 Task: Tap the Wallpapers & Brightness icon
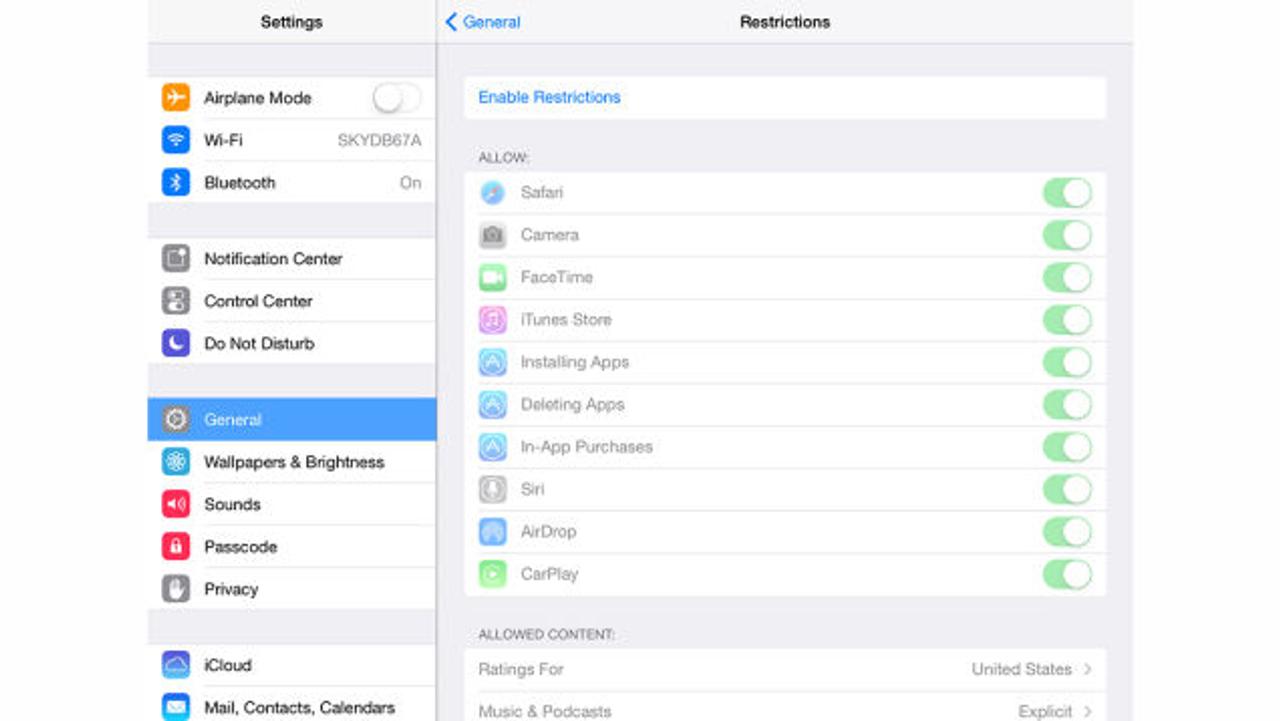pos(176,462)
